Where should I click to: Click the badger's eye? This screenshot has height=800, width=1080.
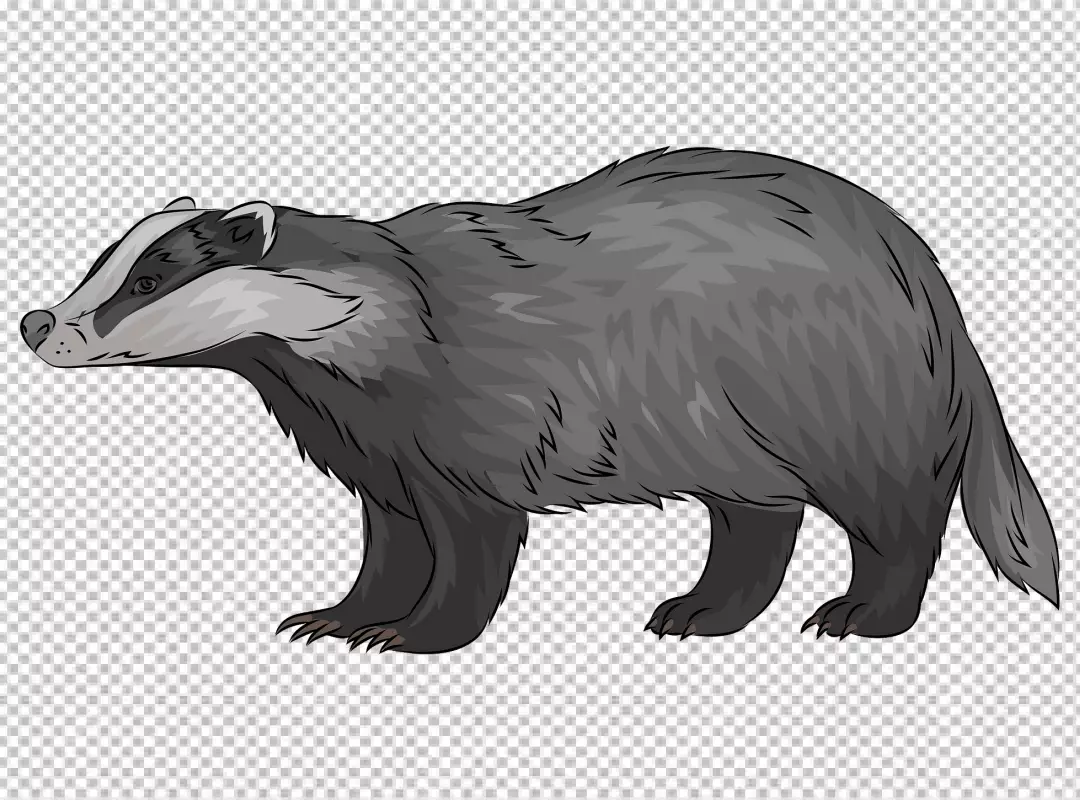pos(145,286)
